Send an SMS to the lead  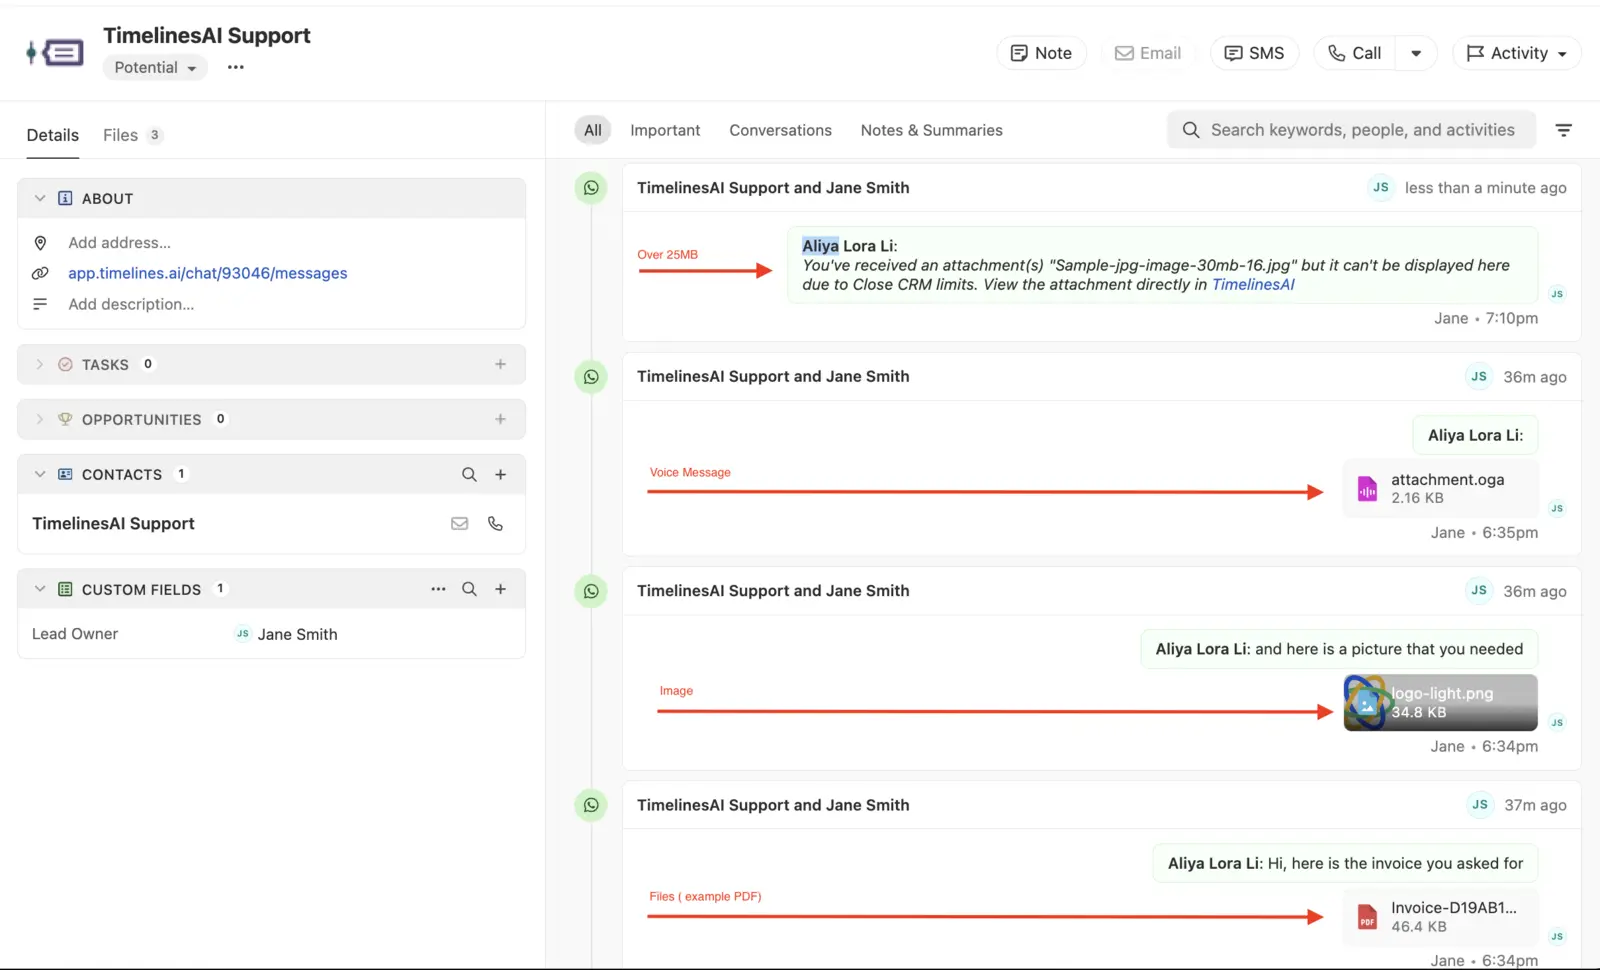pyautogui.click(x=1254, y=53)
